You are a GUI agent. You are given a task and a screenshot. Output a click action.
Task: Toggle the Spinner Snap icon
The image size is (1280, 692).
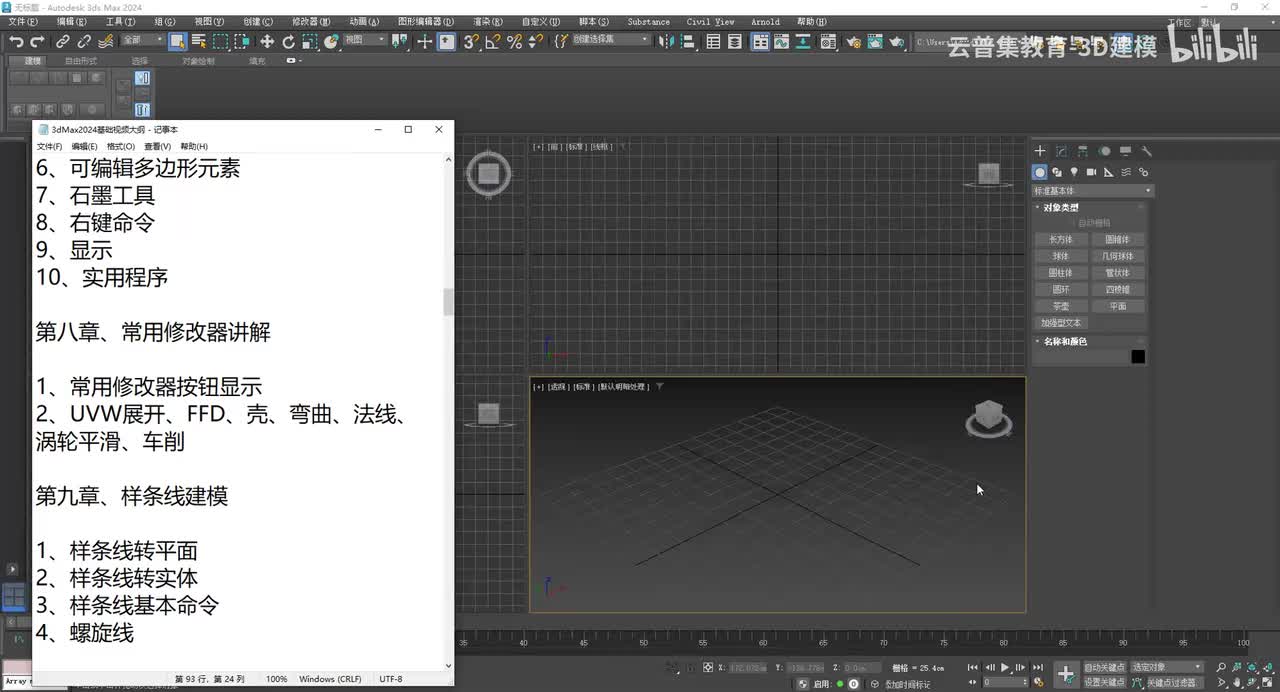[x=535, y=41]
